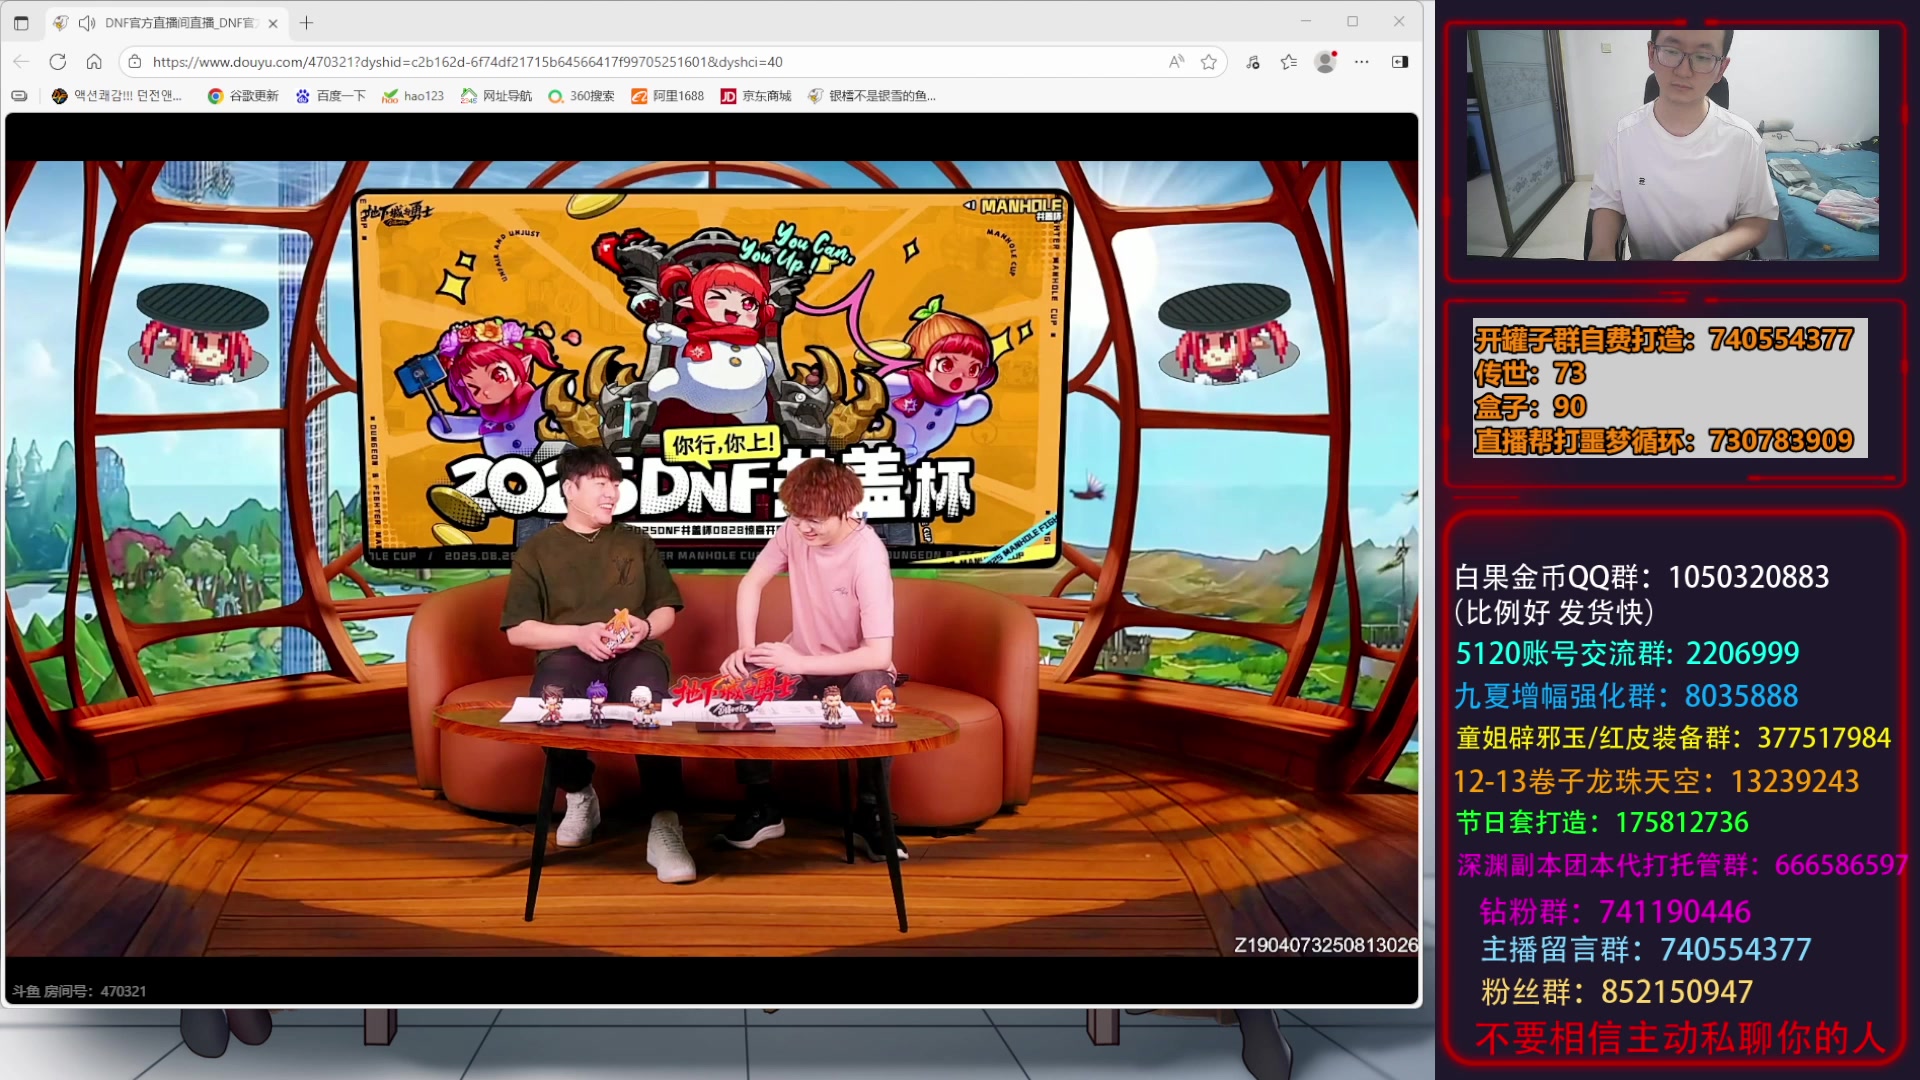1920x1080 pixels.
Task: Open the user profile avatar
Action: point(1326,62)
